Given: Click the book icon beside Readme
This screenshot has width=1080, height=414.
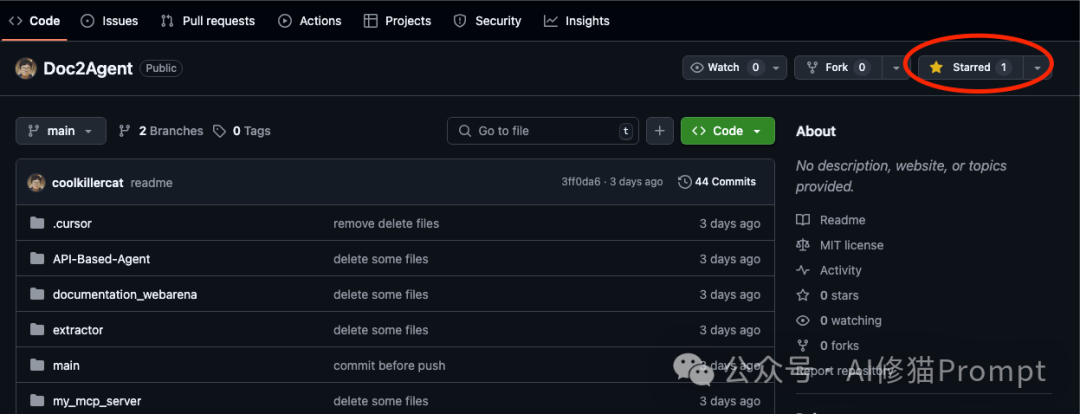Looking at the screenshot, I should point(802,220).
